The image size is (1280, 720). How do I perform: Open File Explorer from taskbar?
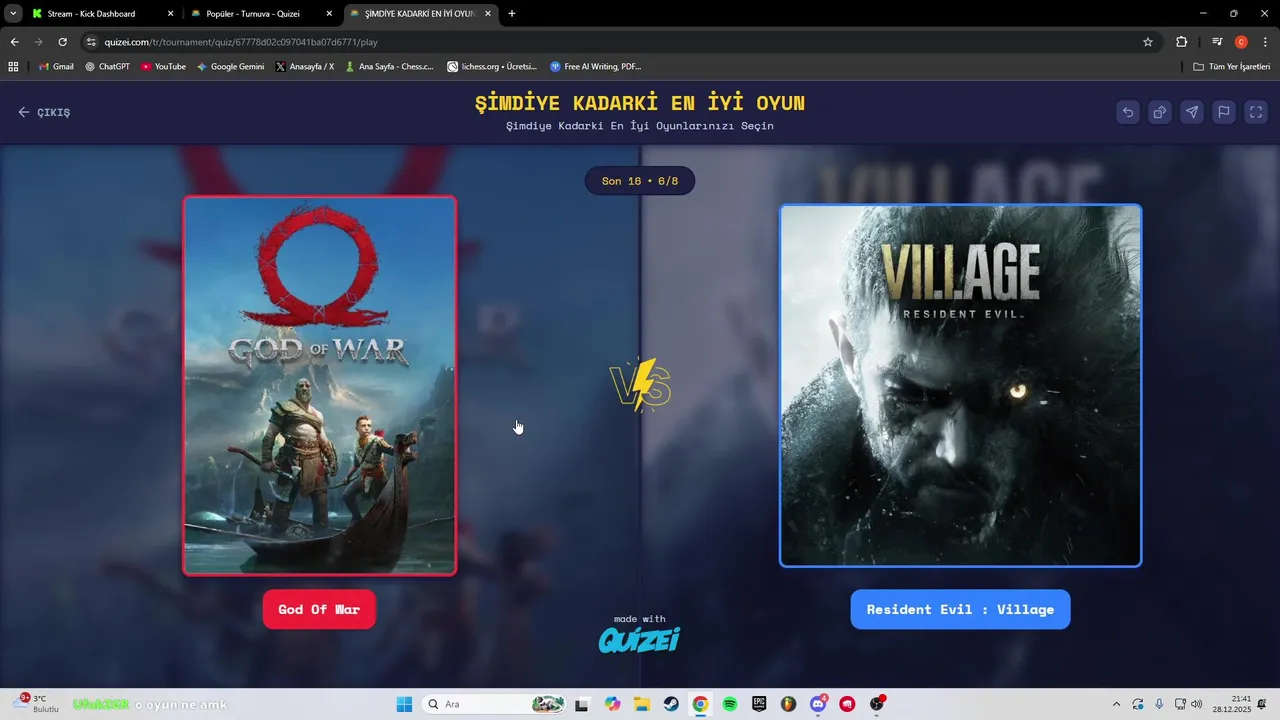[641, 704]
